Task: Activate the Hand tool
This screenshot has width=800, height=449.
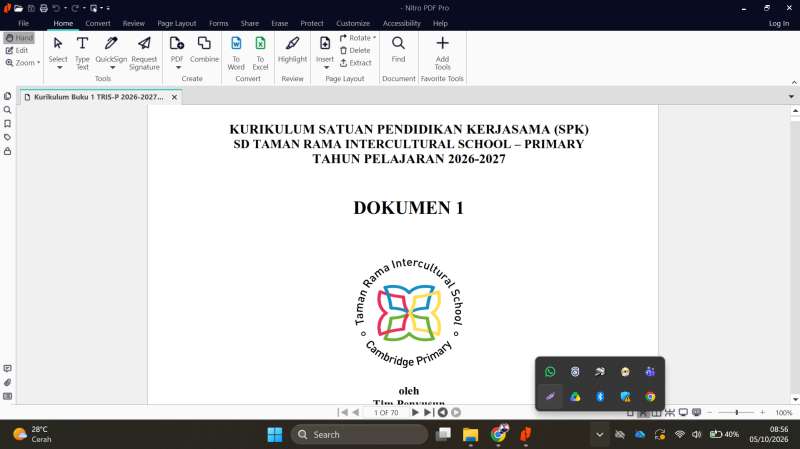Action: (x=19, y=38)
